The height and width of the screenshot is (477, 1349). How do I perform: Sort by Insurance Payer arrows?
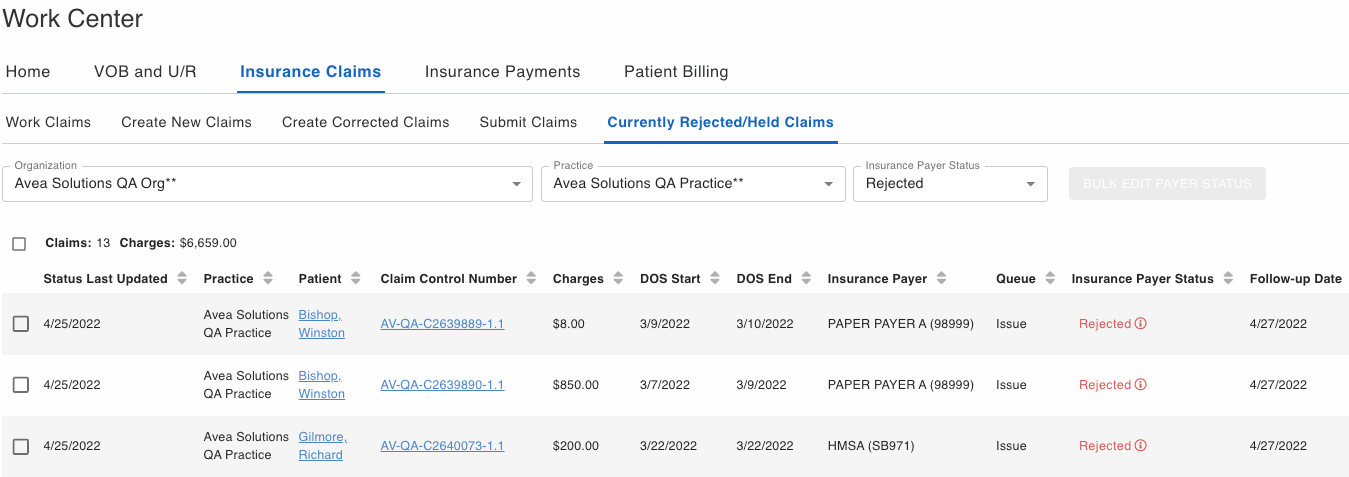(942, 279)
